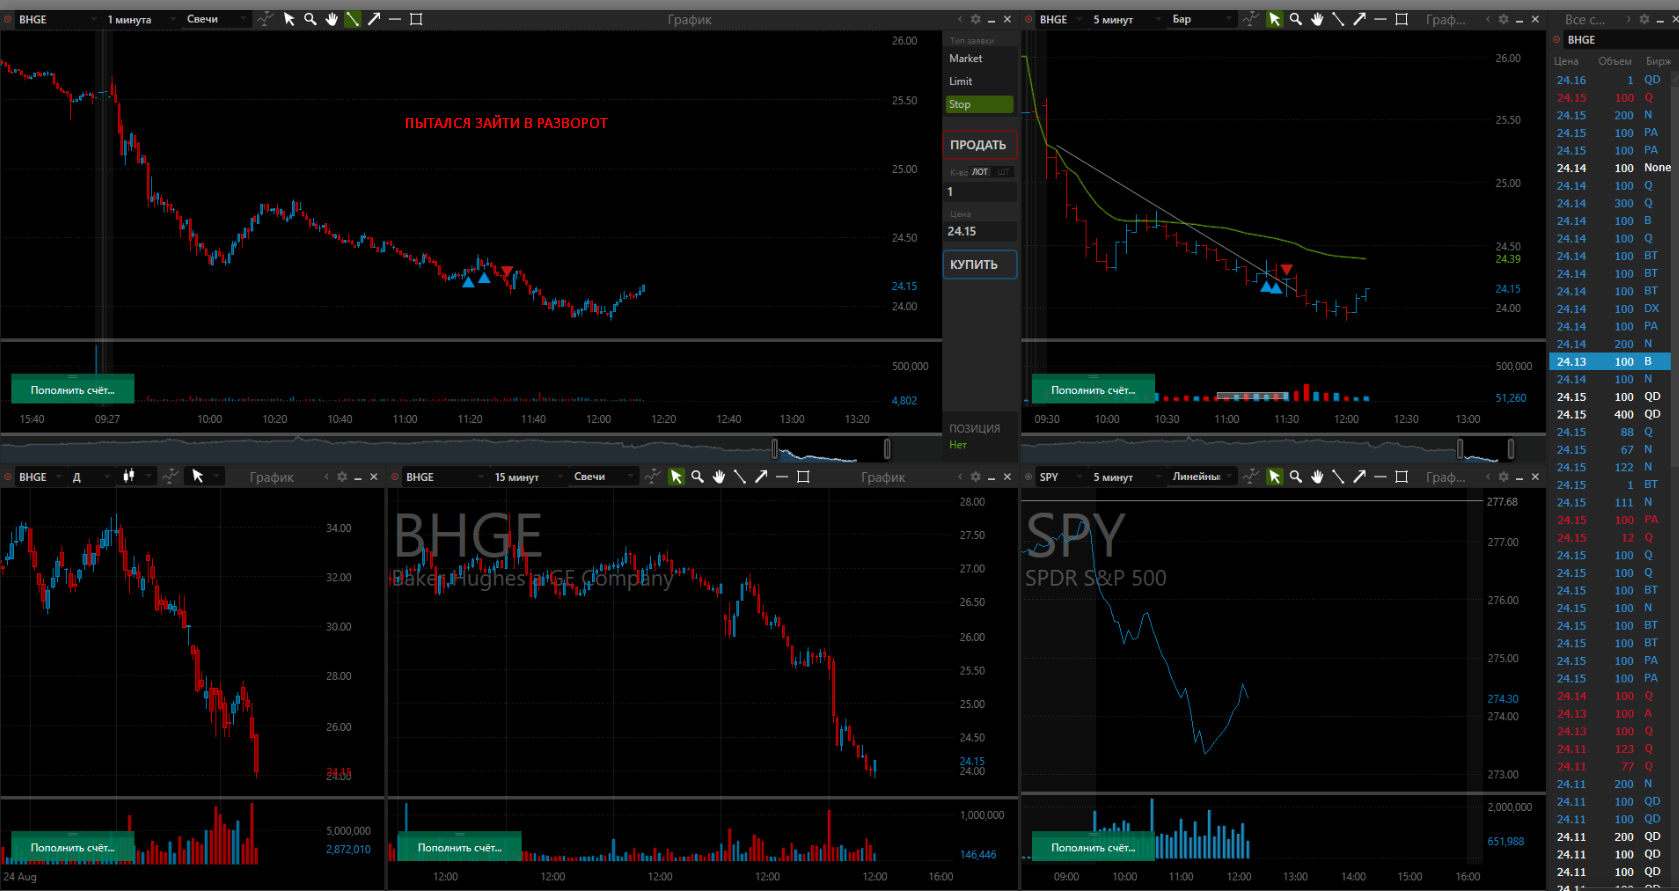
Task: Select hand tool in SPY chart toolbar
Action: [x=1317, y=477]
